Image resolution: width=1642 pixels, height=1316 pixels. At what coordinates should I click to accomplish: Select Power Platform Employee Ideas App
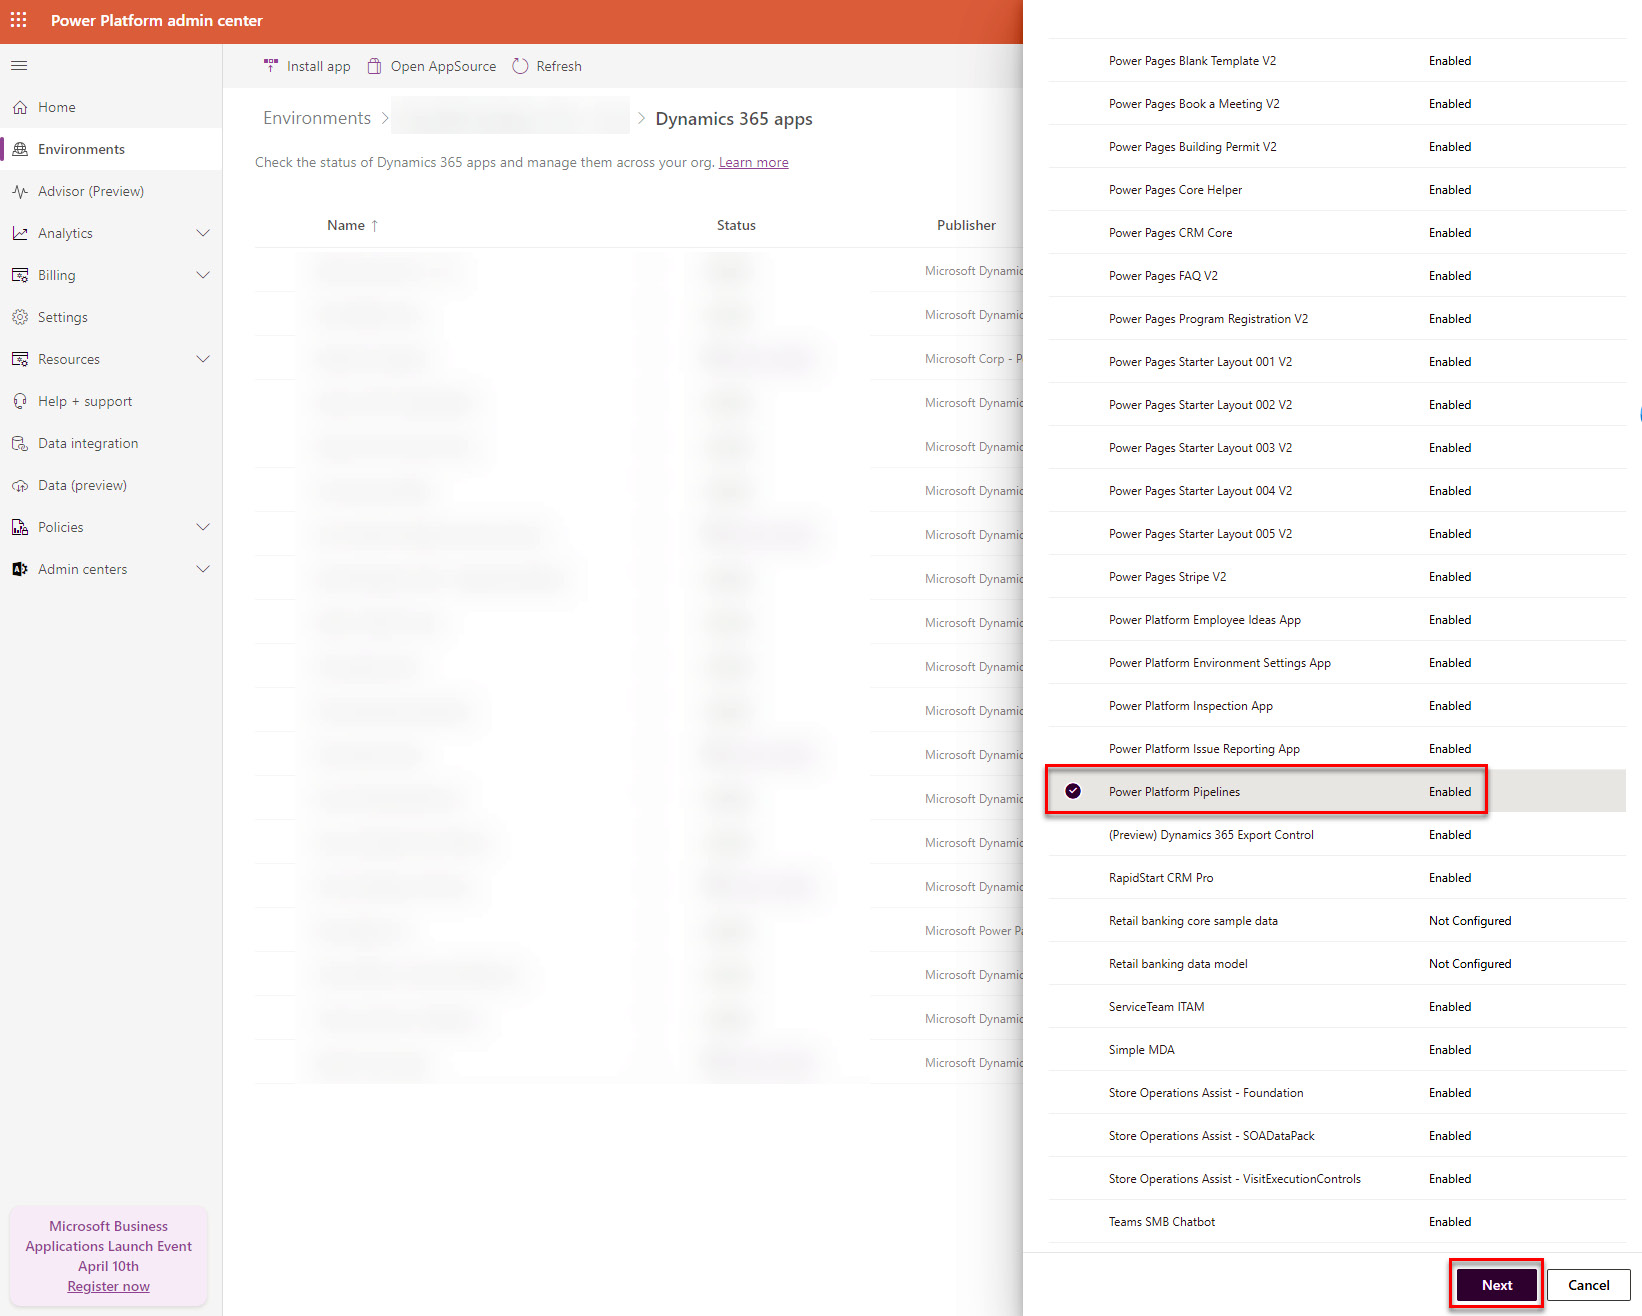(x=1337, y=620)
